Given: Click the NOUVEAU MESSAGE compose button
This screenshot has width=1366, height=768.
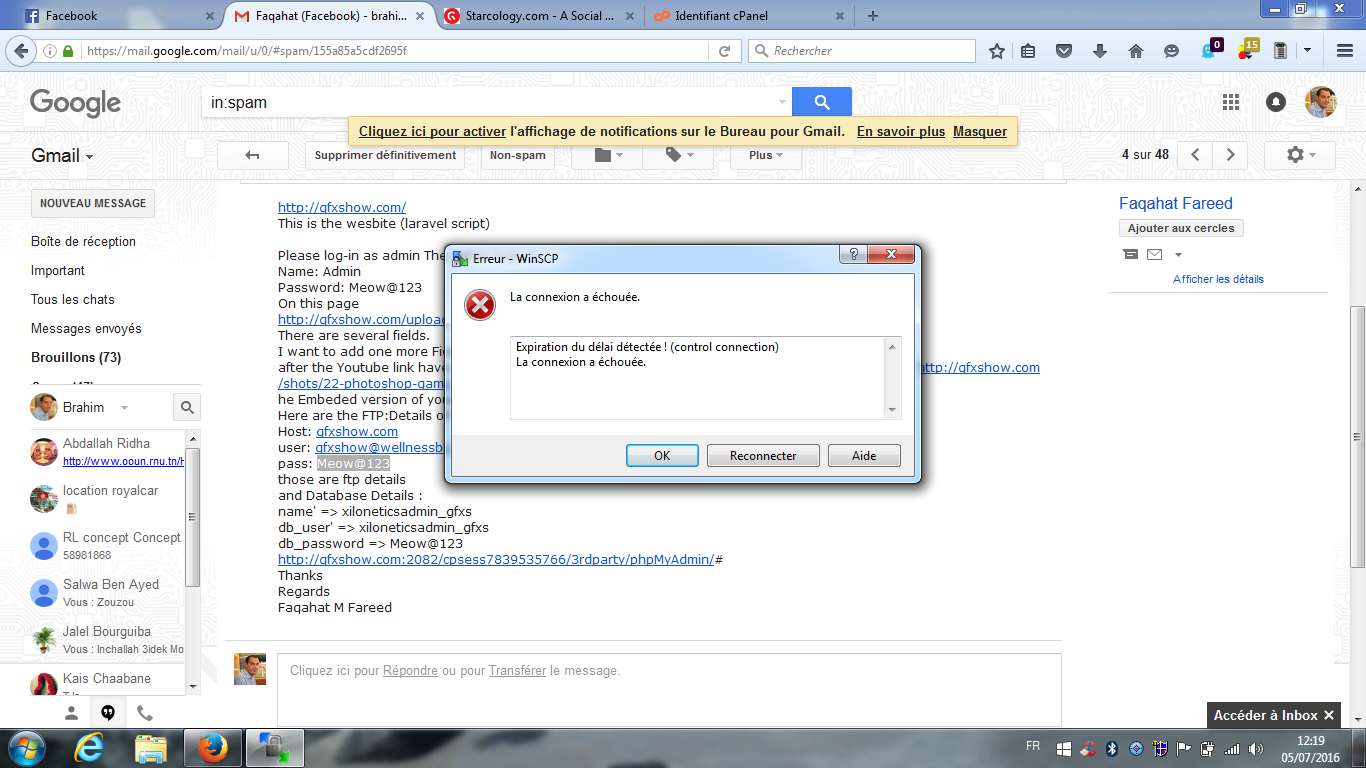Looking at the screenshot, I should pos(93,203).
